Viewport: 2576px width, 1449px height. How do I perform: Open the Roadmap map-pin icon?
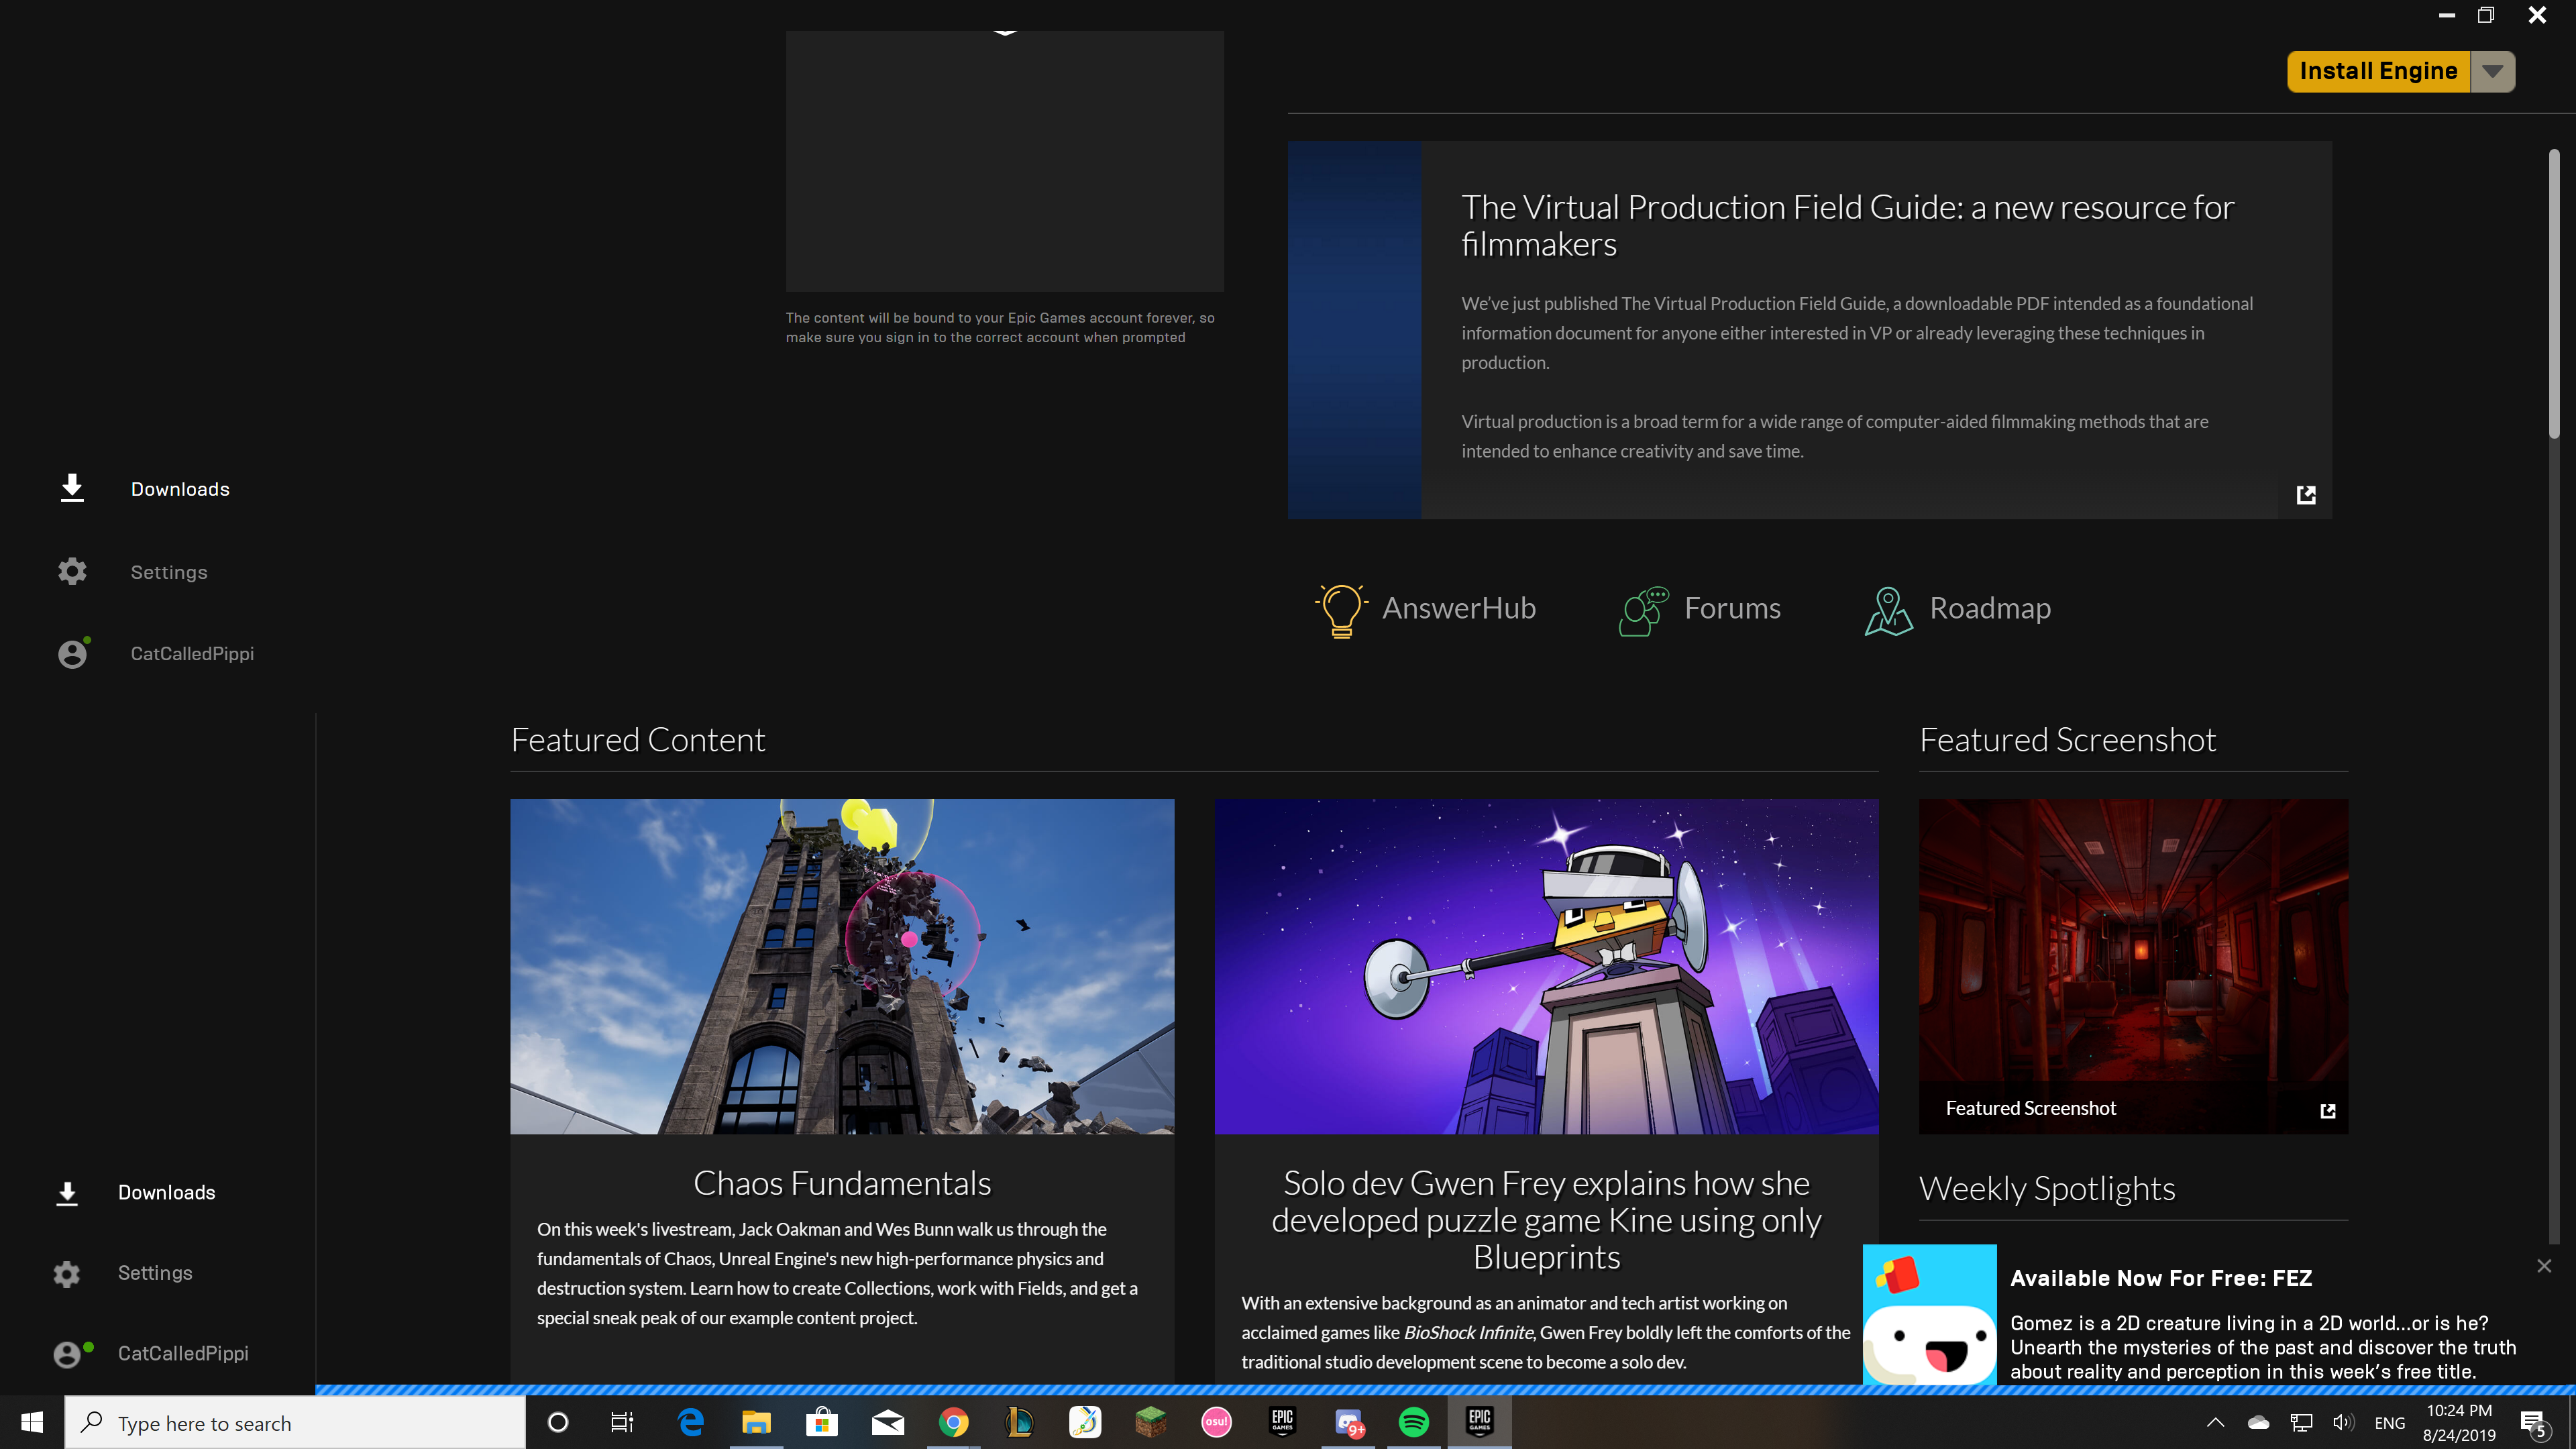(x=1889, y=610)
